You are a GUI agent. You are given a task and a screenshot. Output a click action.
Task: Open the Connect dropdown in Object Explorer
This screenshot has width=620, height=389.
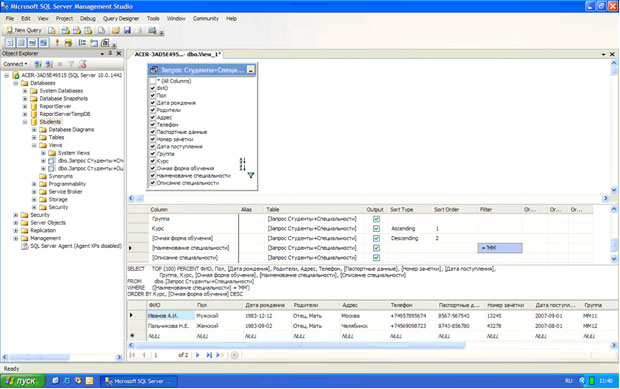click(x=15, y=64)
